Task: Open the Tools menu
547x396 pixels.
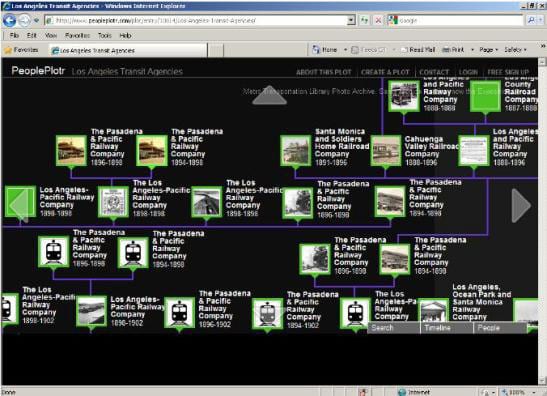Action: [x=105, y=35]
